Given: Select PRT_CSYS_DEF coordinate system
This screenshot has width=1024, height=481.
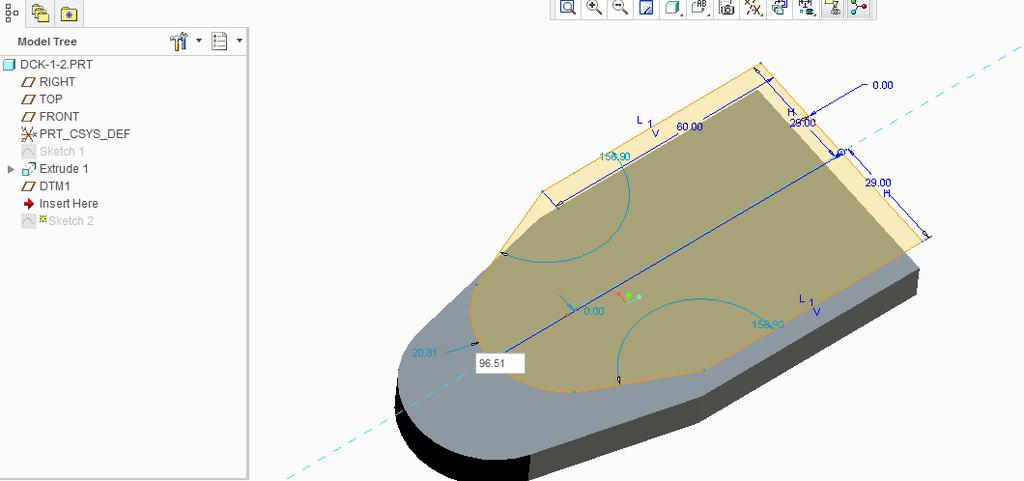Looking at the screenshot, I should pyautogui.click(x=85, y=134).
